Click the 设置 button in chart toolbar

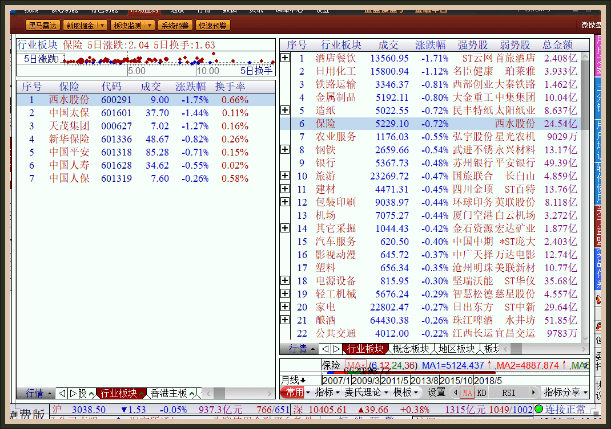[x=436, y=392]
